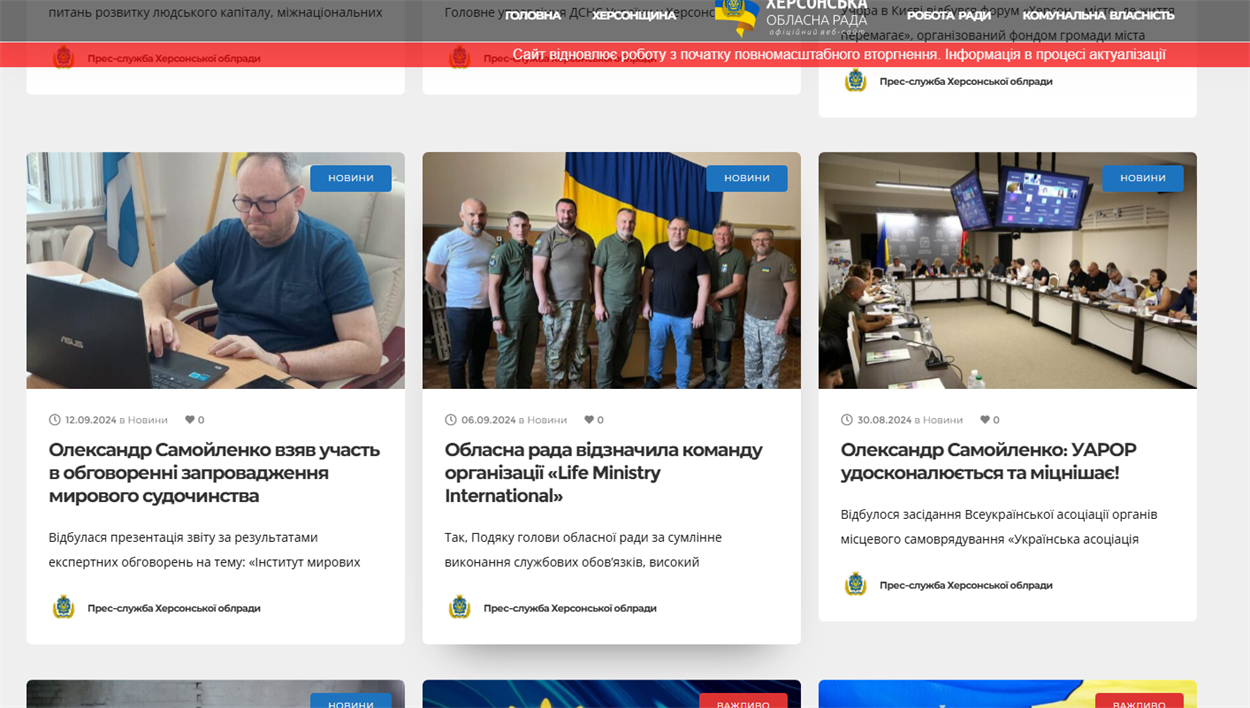Click the 30.08.2024 date text
Screen dimensions: 1250x708
tap(884, 420)
